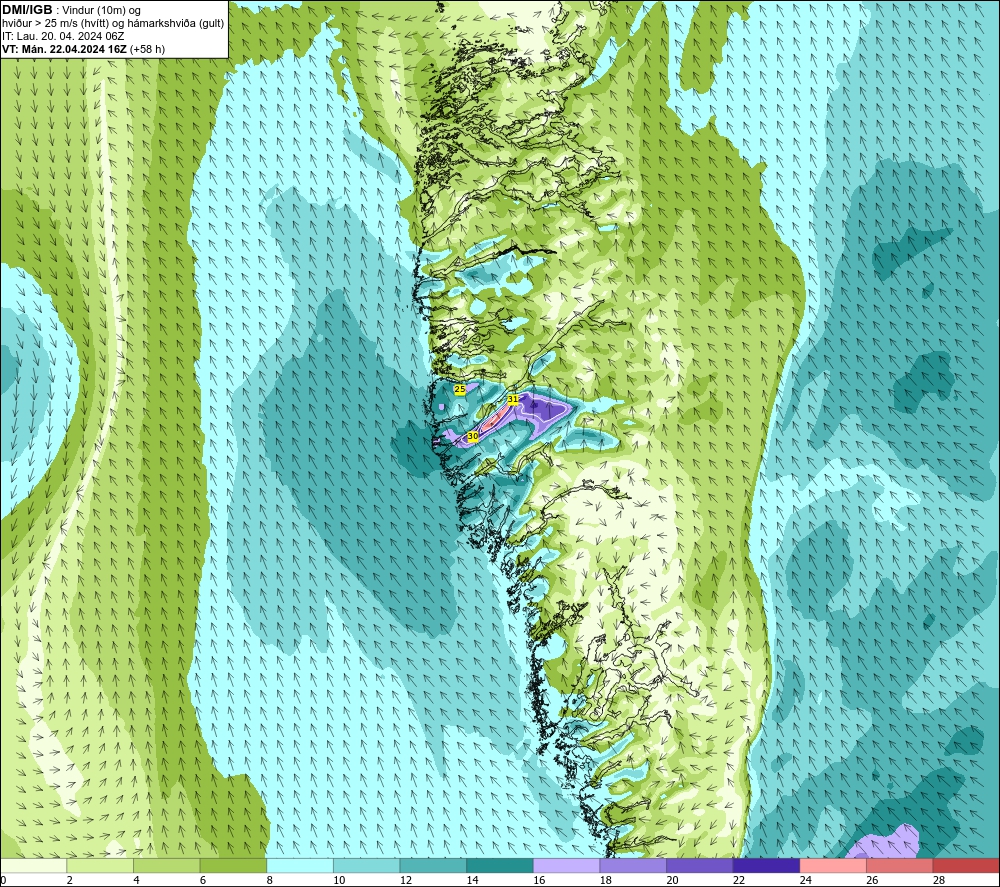Click the 6–8 m/s dark green scale swatch

233,866
